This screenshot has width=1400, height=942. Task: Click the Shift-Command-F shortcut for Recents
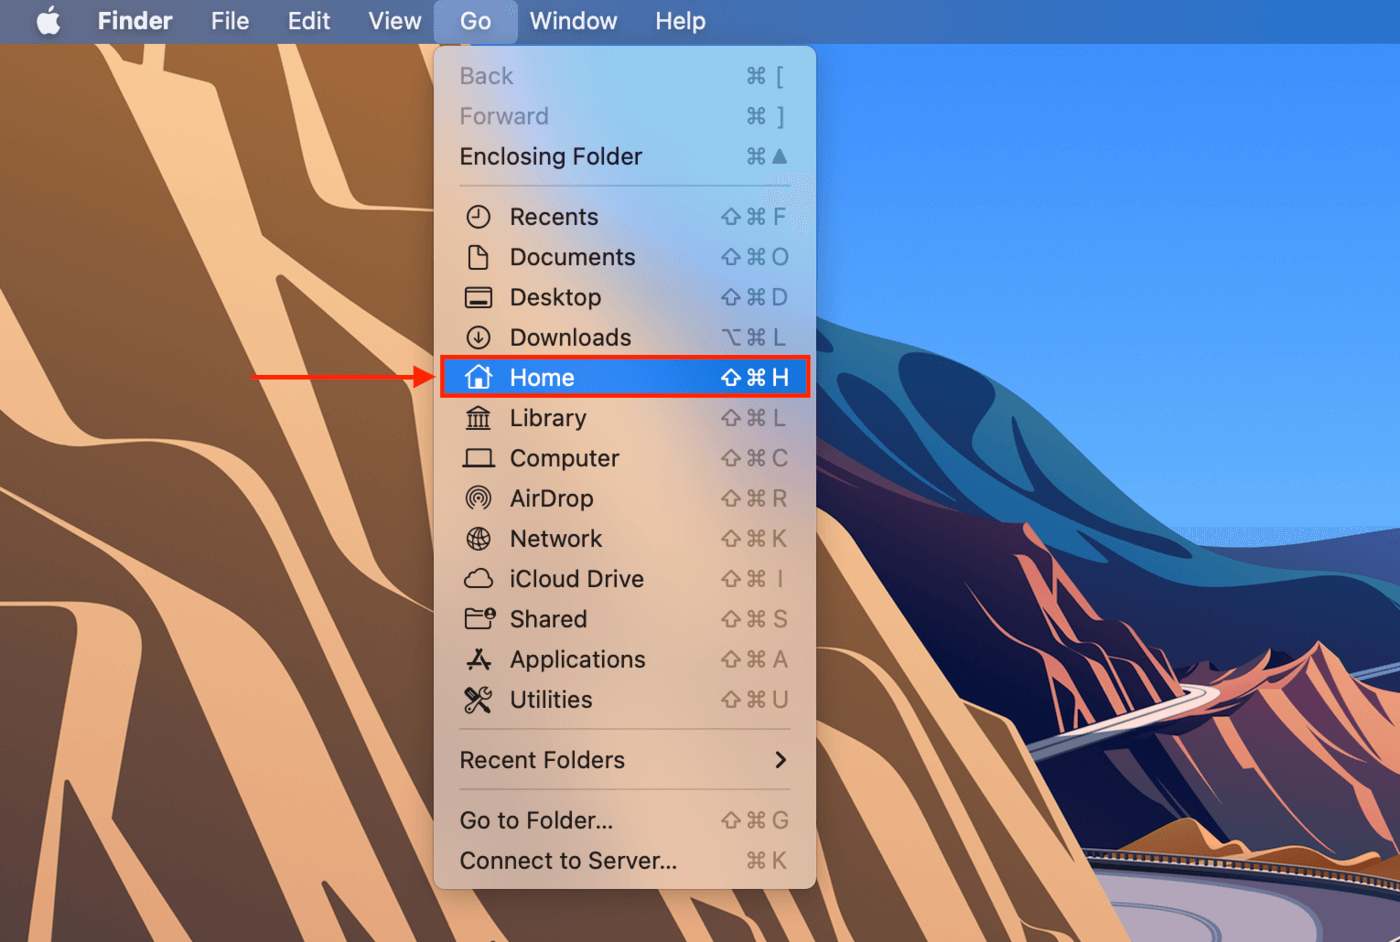(x=754, y=217)
